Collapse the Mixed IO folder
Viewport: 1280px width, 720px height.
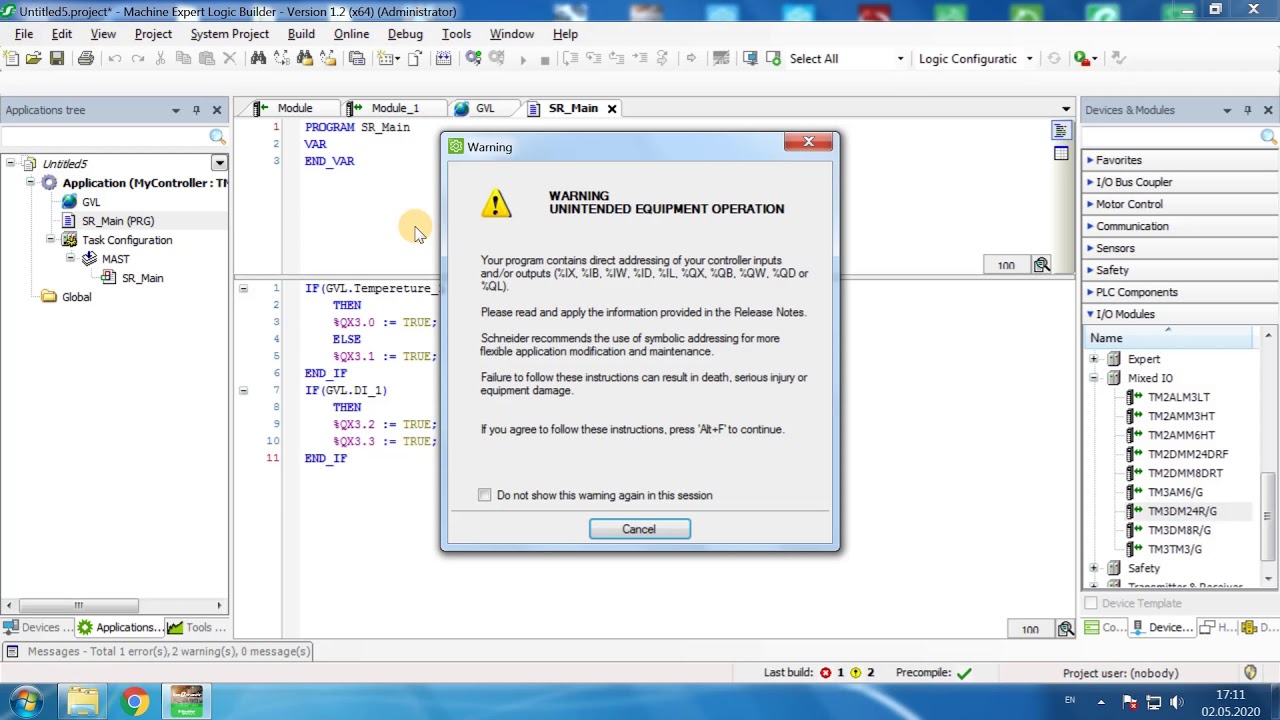pos(1094,378)
